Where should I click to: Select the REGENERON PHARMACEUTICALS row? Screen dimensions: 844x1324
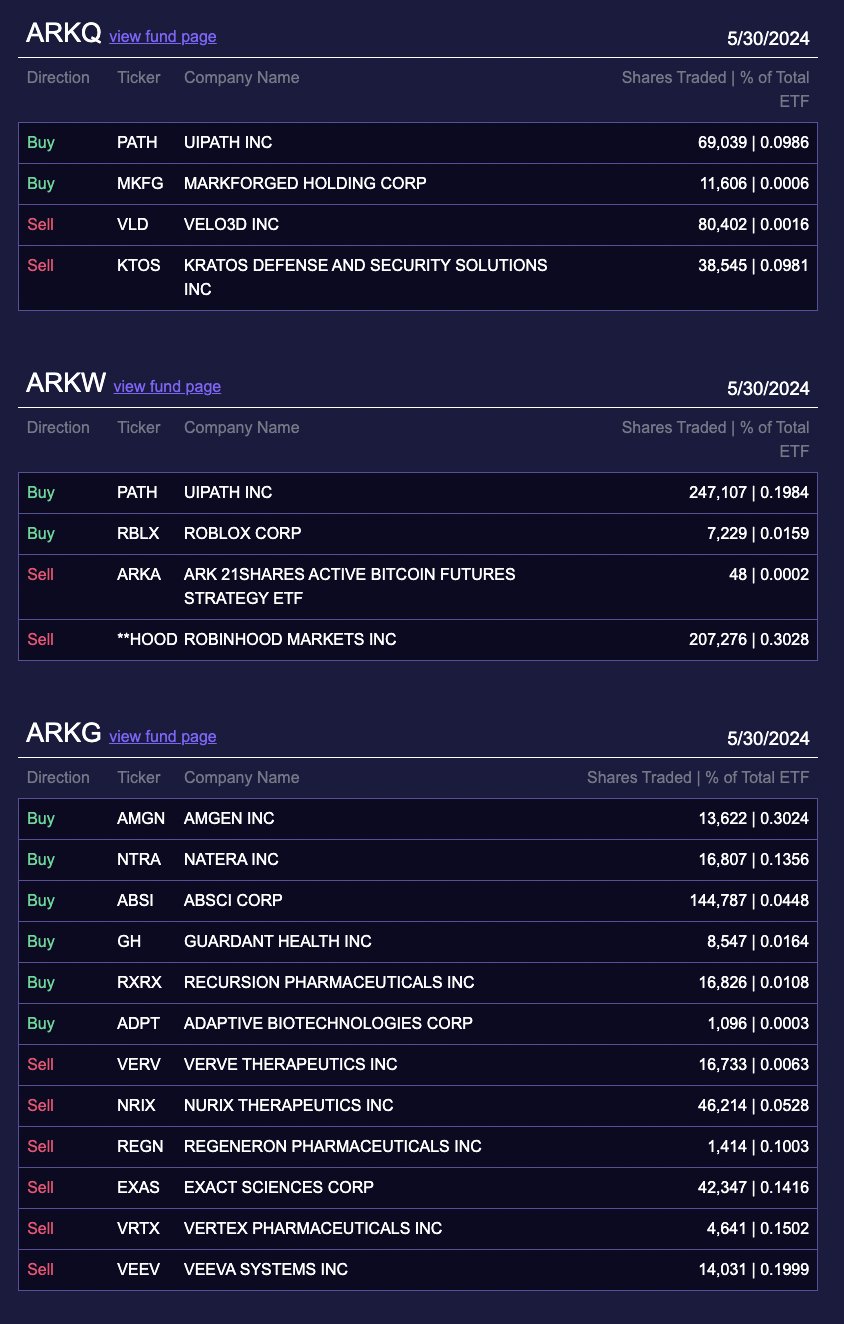point(418,1147)
